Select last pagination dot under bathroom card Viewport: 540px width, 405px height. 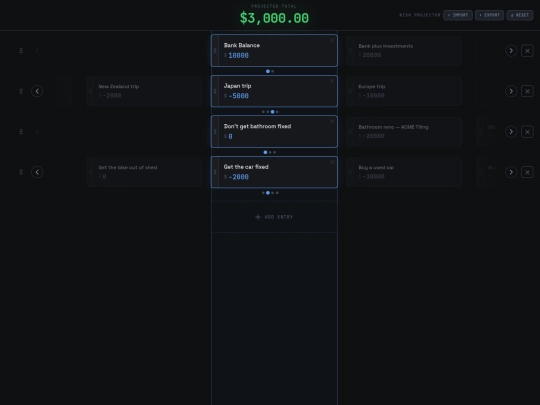pyautogui.click(x=274, y=152)
